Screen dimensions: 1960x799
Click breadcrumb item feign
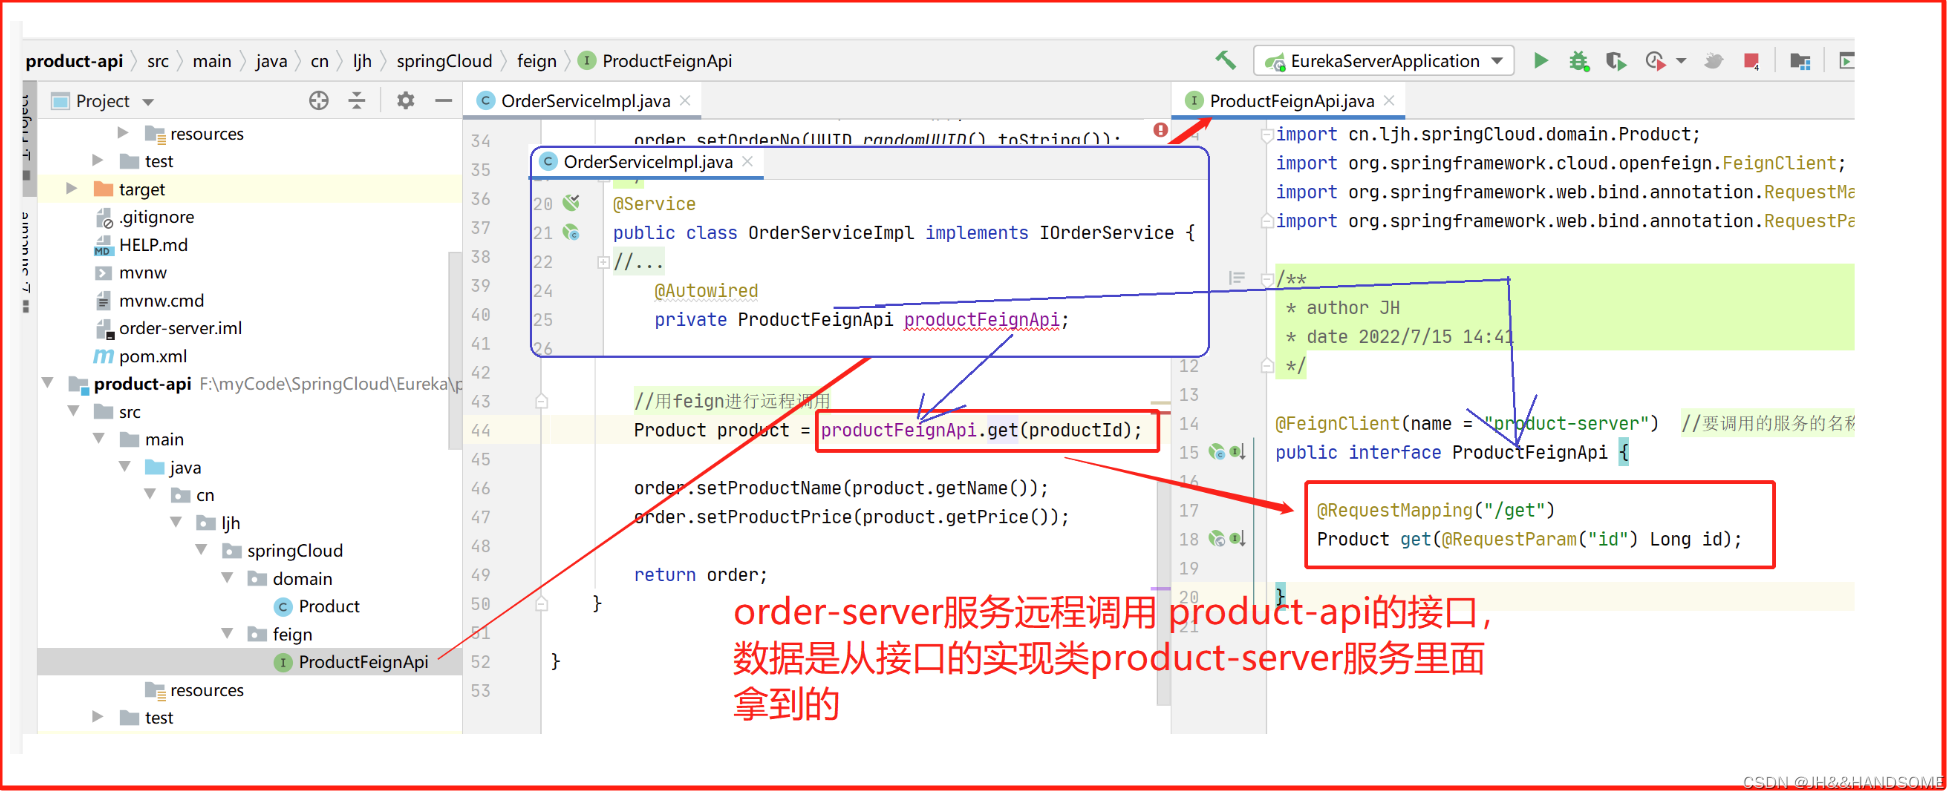point(536,61)
